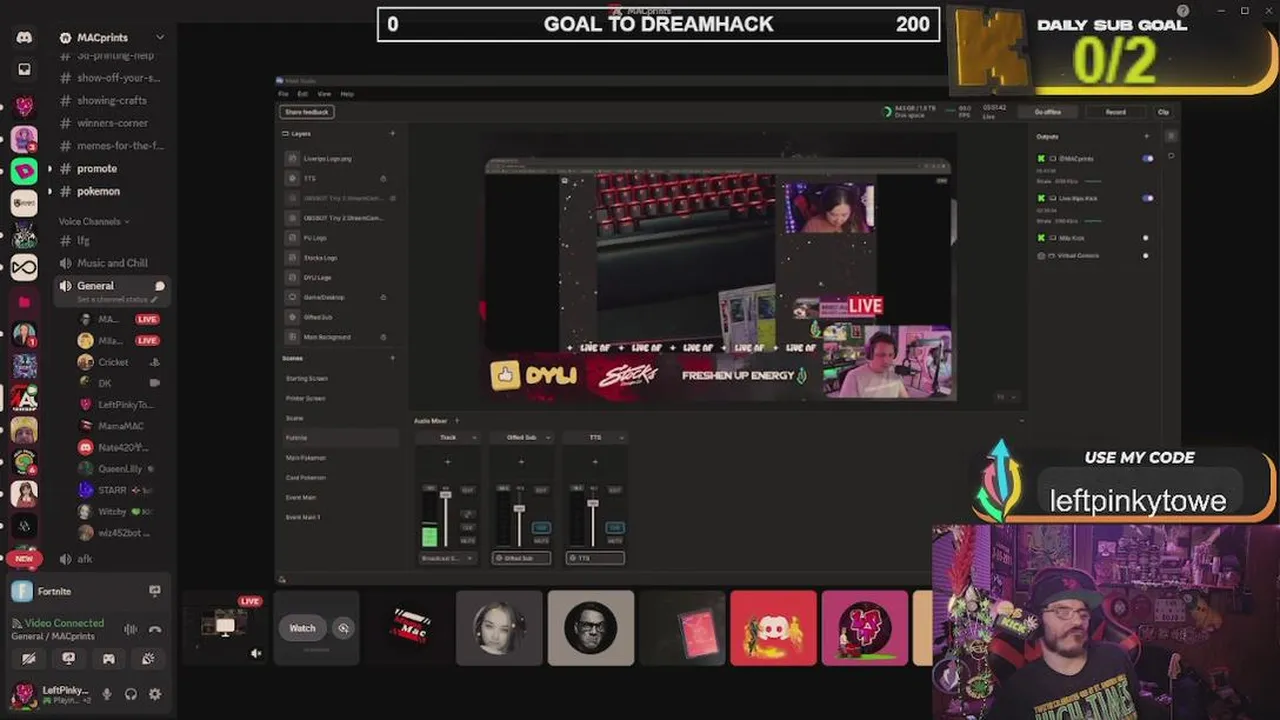Open the green server icon
This screenshot has width=1280, height=720.
coord(24,170)
